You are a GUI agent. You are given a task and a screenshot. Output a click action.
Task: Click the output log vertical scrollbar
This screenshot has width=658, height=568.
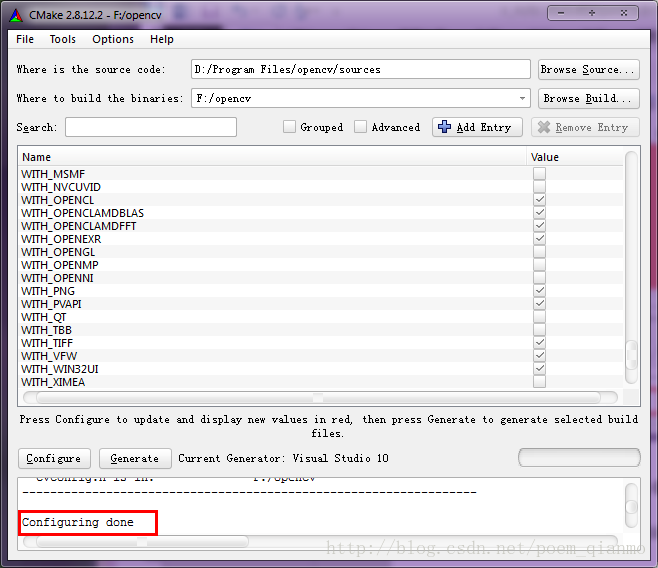tap(631, 505)
